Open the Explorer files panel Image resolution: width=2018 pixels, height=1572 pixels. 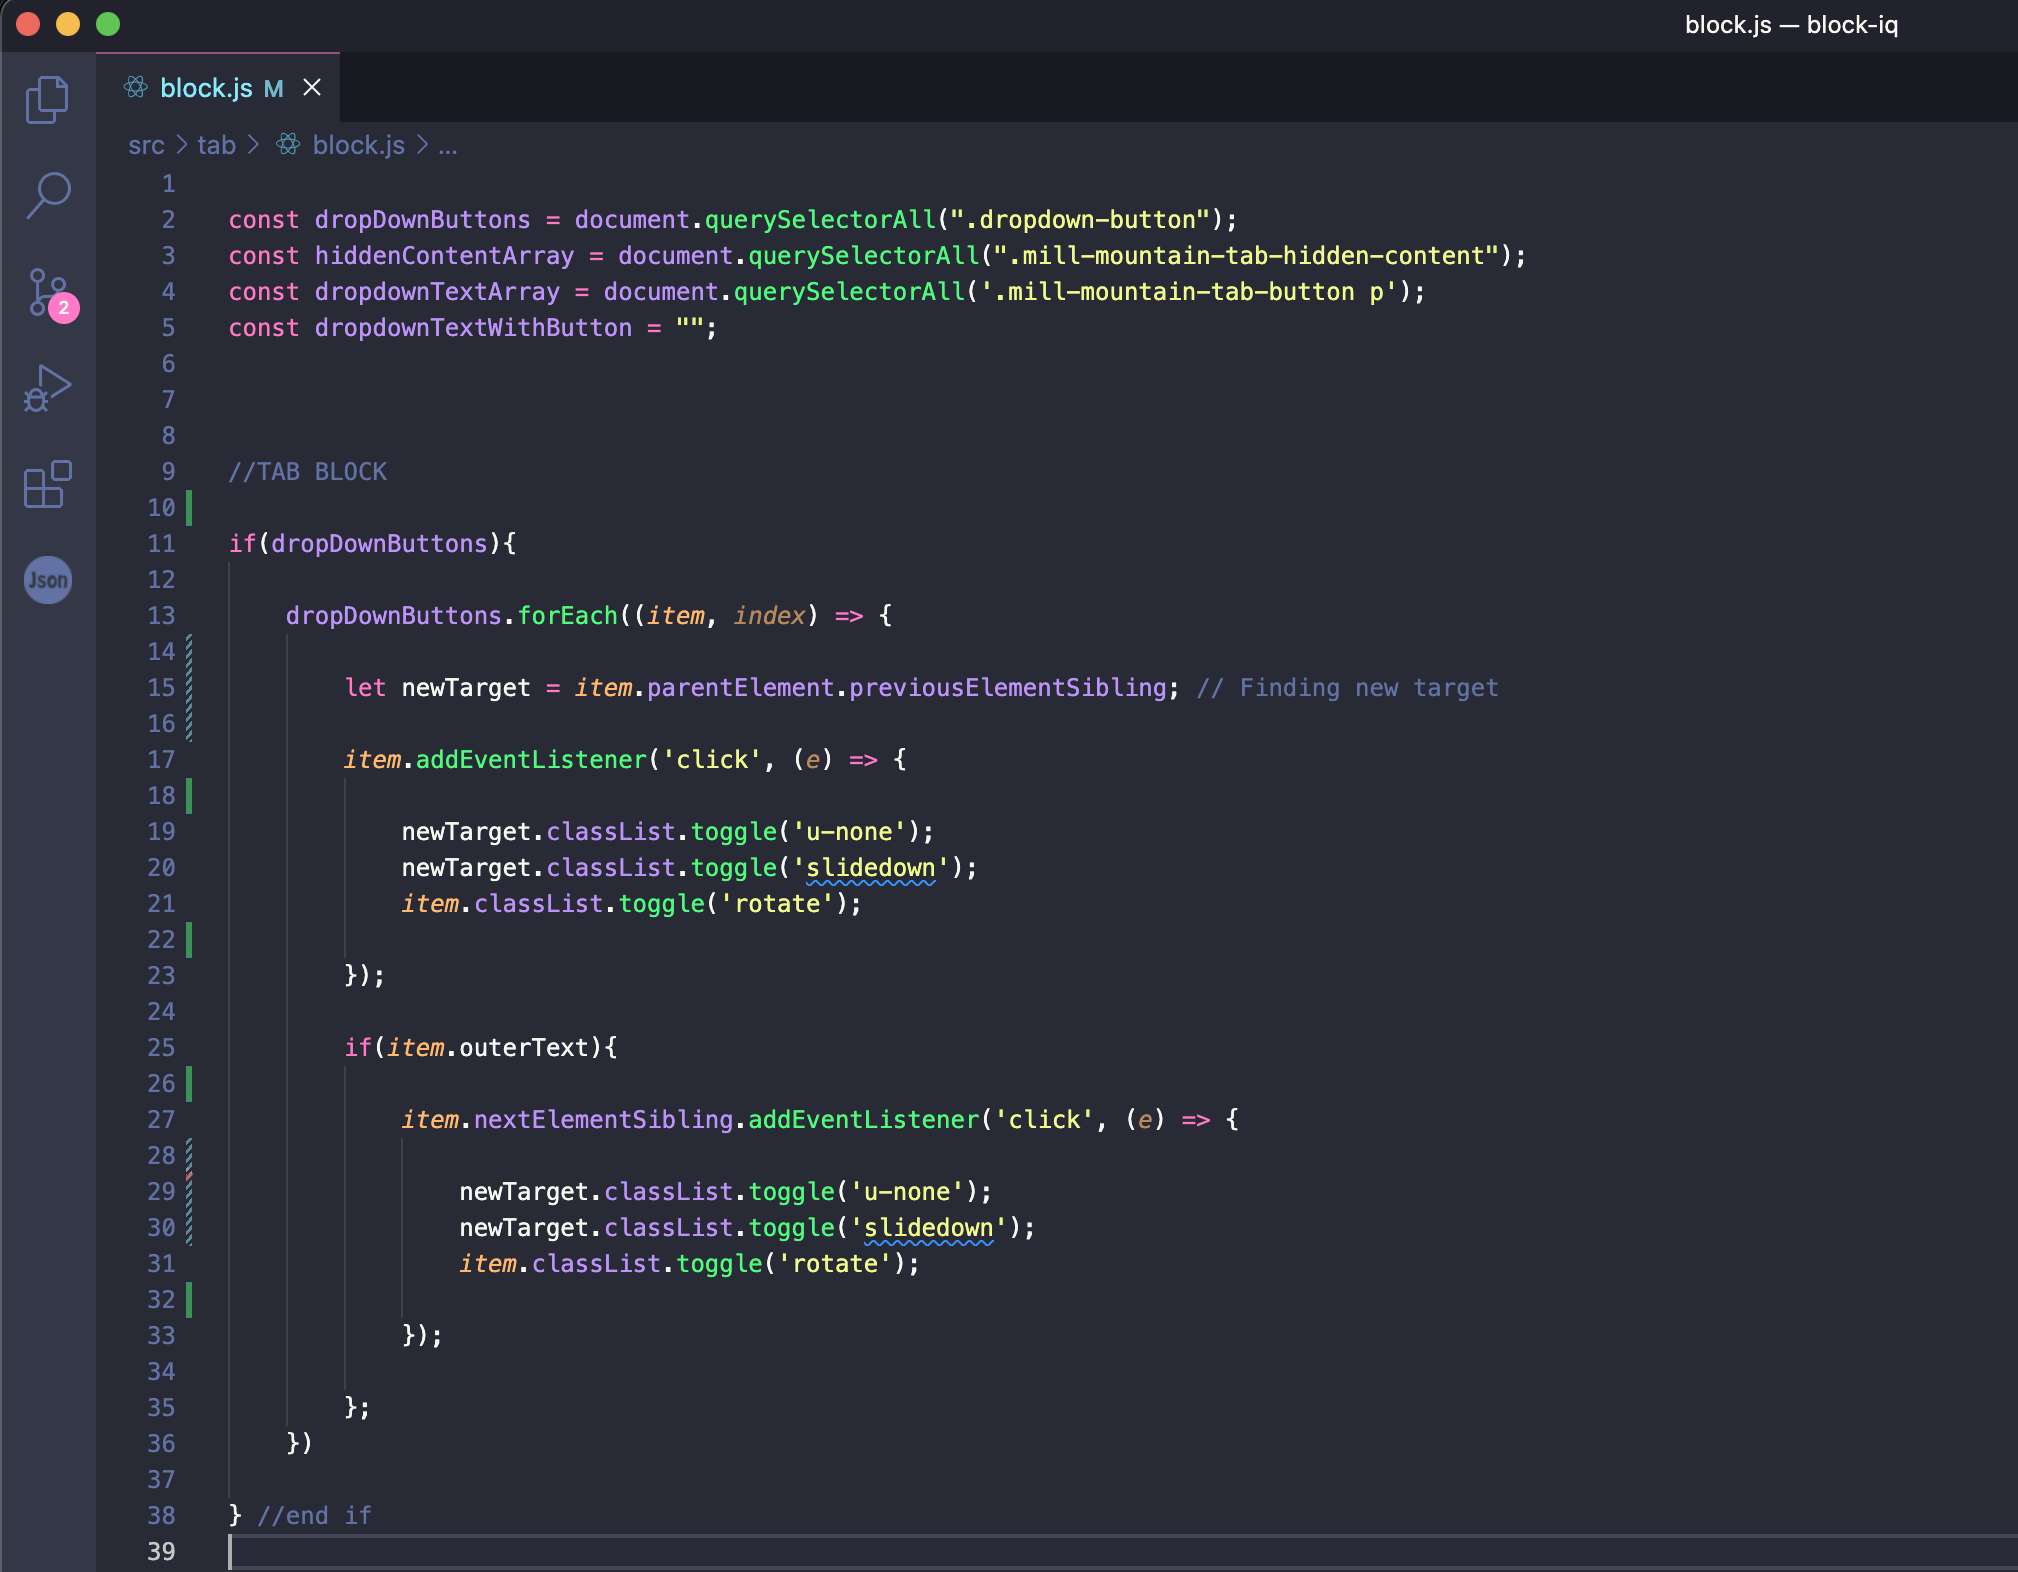pyautogui.click(x=47, y=99)
